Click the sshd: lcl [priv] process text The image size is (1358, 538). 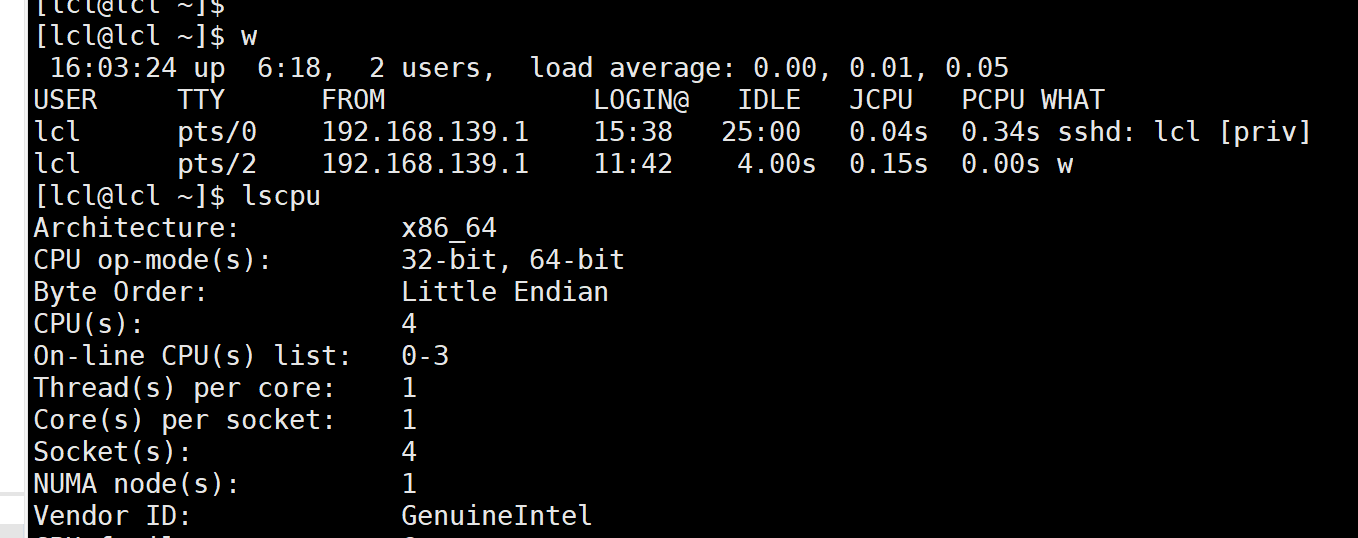[x=1185, y=132]
